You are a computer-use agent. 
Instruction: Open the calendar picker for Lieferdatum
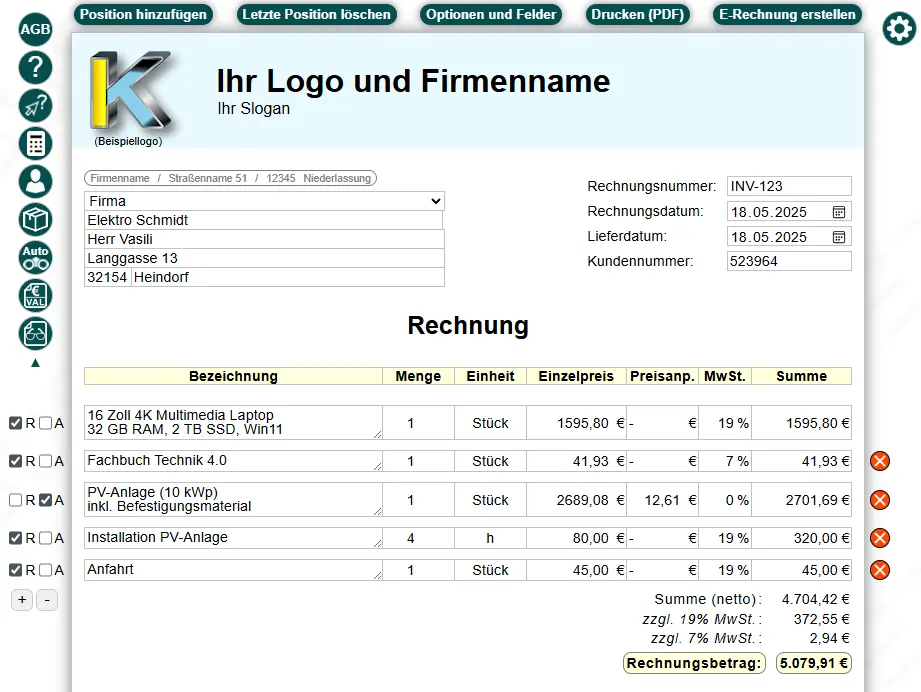tap(838, 236)
